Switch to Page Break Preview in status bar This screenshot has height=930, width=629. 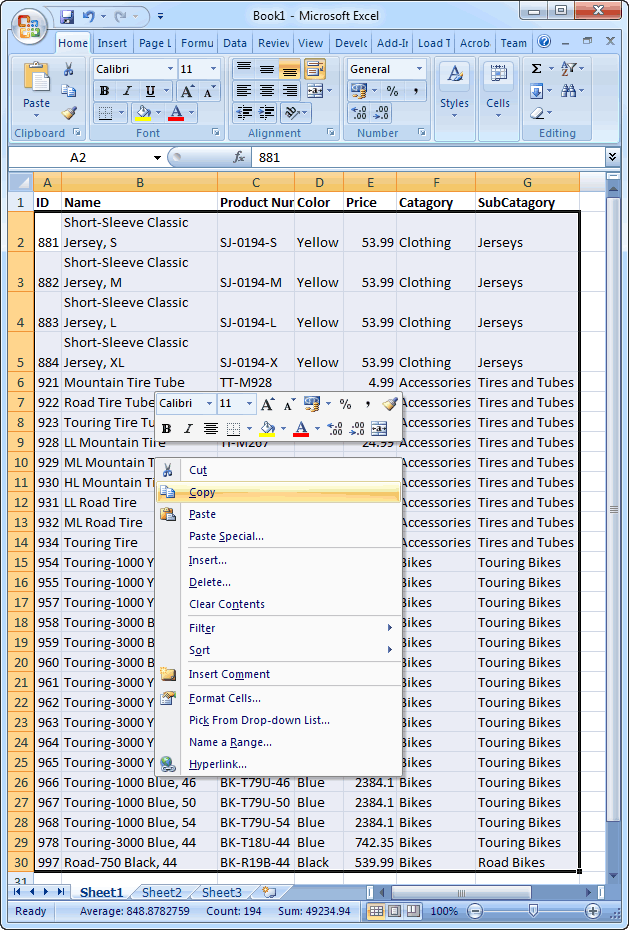pyautogui.click(x=414, y=911)
